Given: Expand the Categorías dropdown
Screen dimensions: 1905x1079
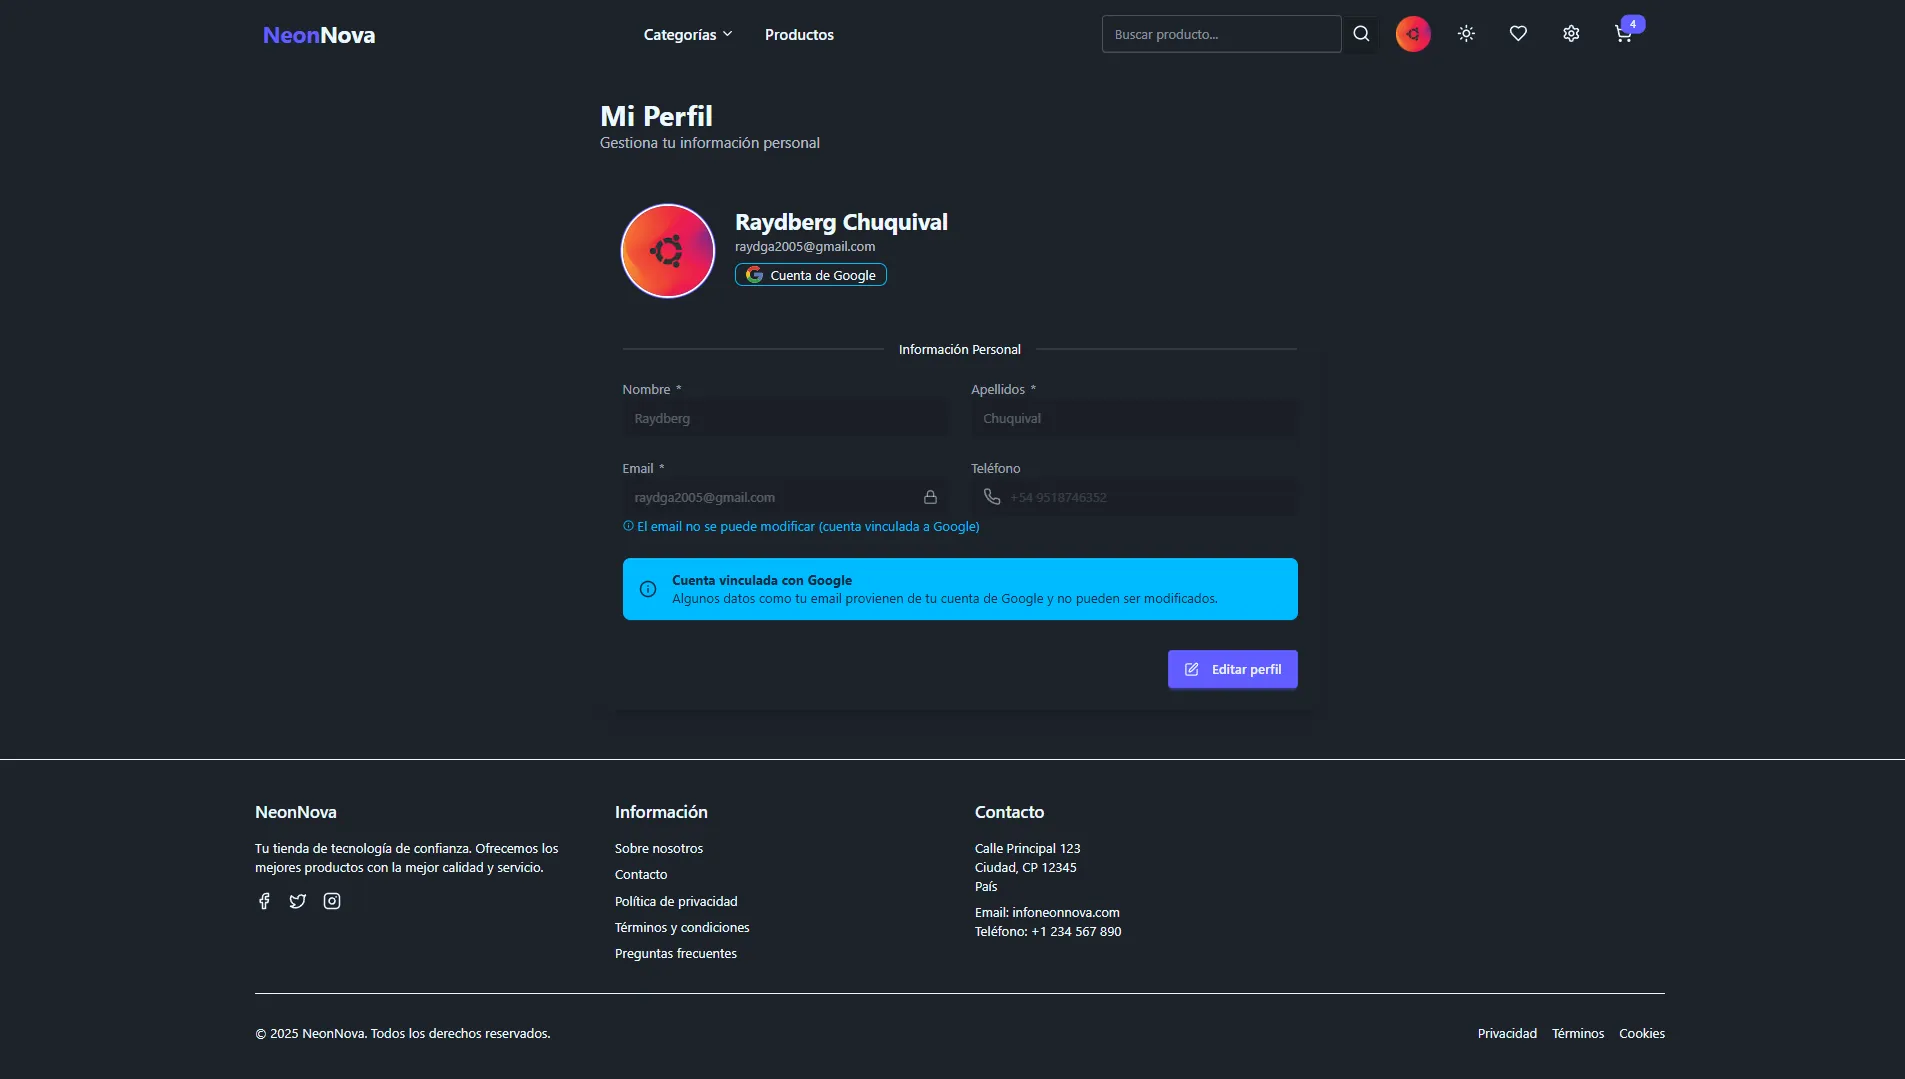Looking at the screenshot, I should tap(687, 34).
